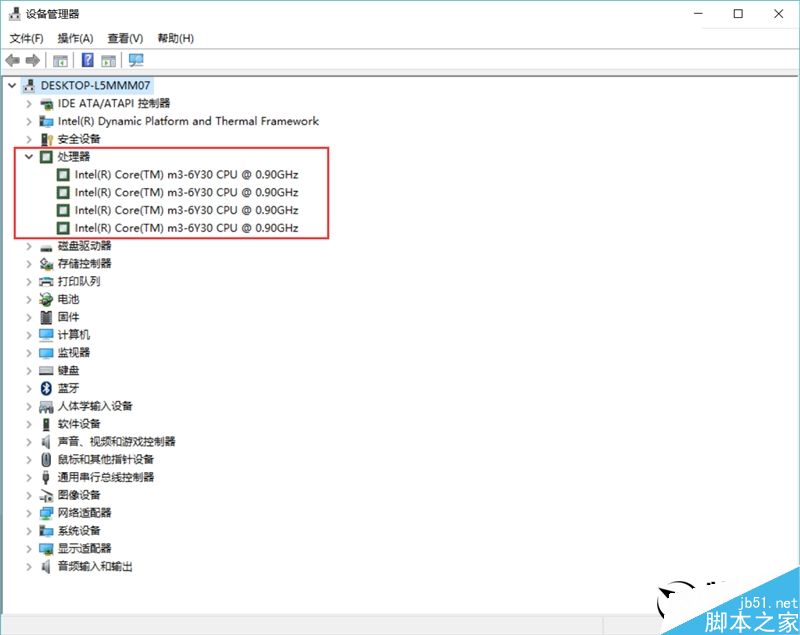Click the 鼠标和其他指针设备 mouse icon
The width and height of the screenshot is (800, 635).
click(46, 460)
